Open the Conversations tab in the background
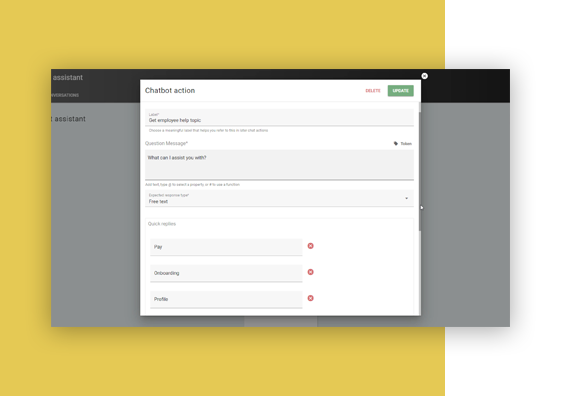This screenshot has height=396, width=562. coord(65,95)
